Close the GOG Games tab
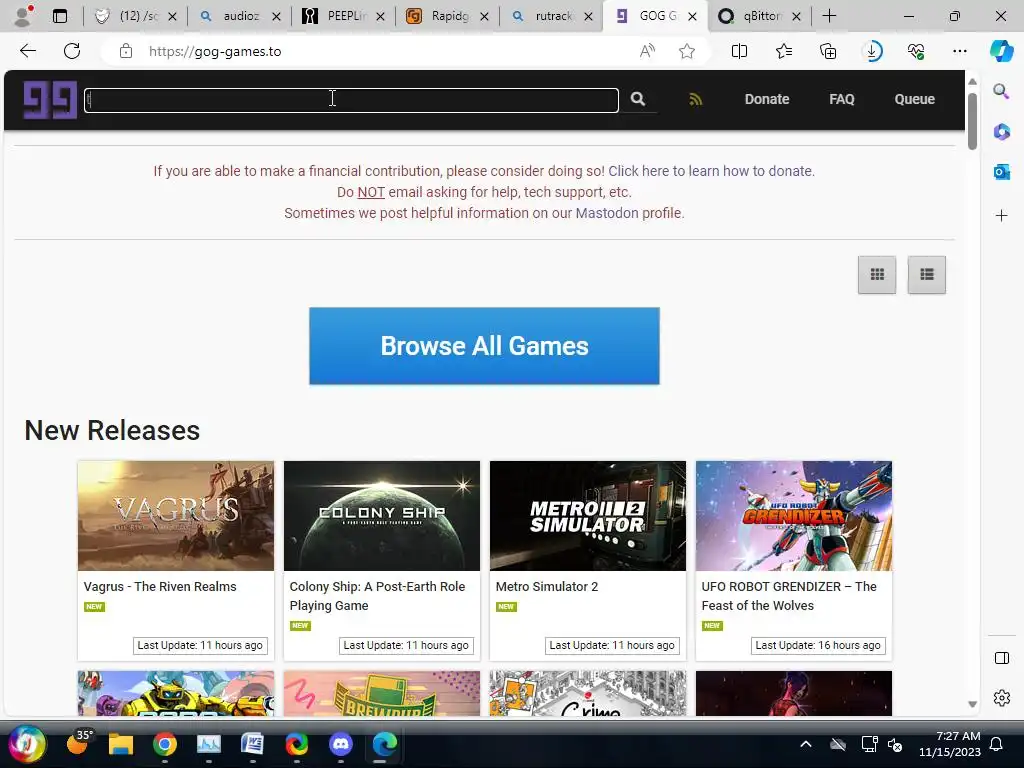The height and width of the screenshot is (768, 1024). 692,16
